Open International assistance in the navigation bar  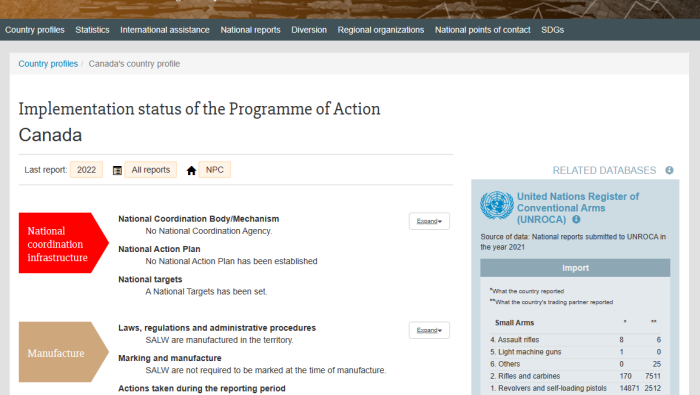coord(165,30)
